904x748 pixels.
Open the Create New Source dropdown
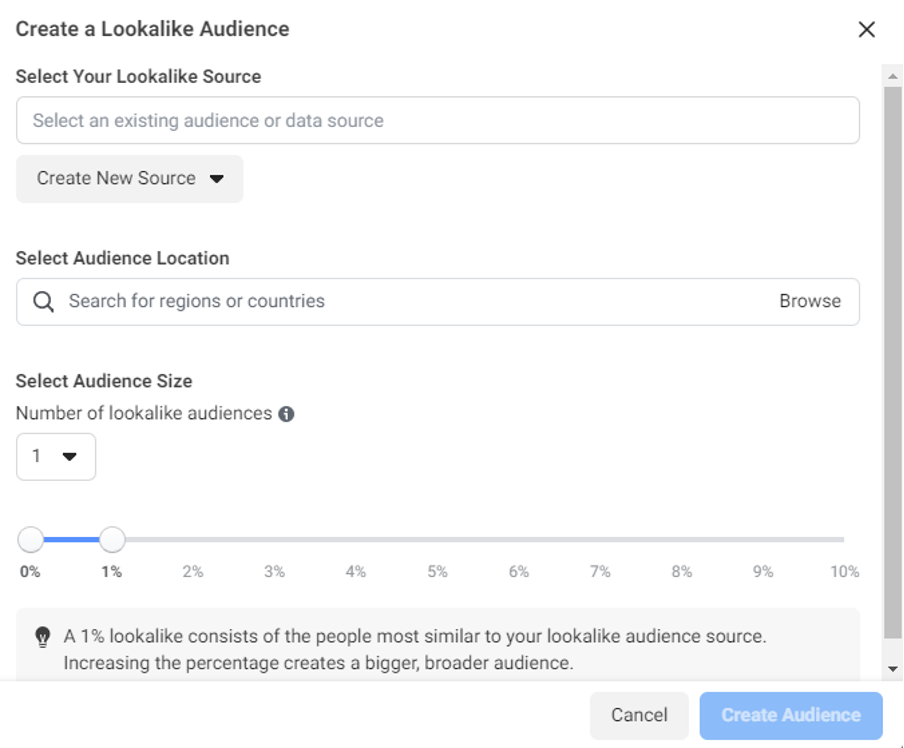point(128,178)
